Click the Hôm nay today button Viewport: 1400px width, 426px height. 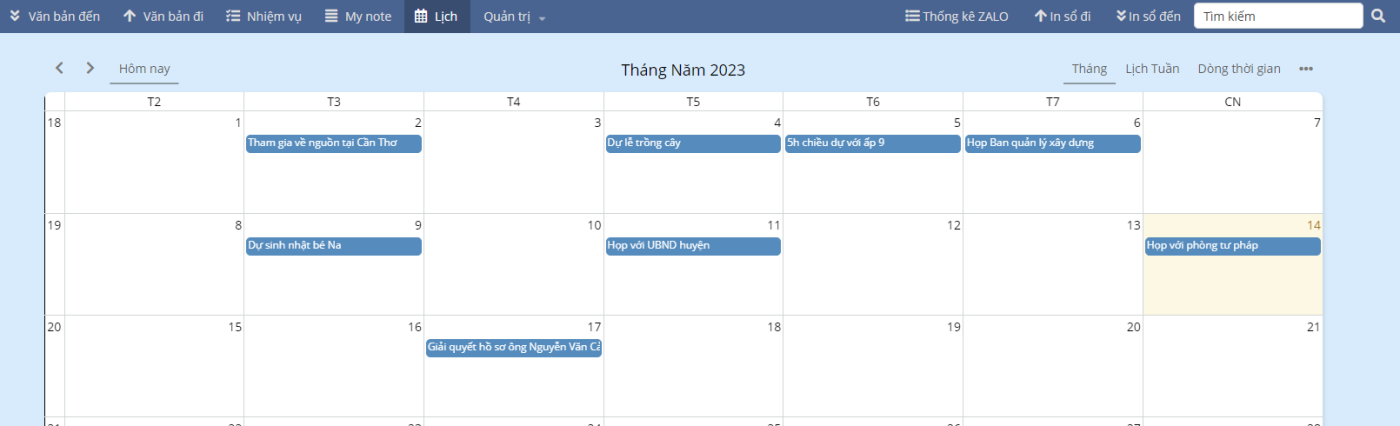(144, 69)
